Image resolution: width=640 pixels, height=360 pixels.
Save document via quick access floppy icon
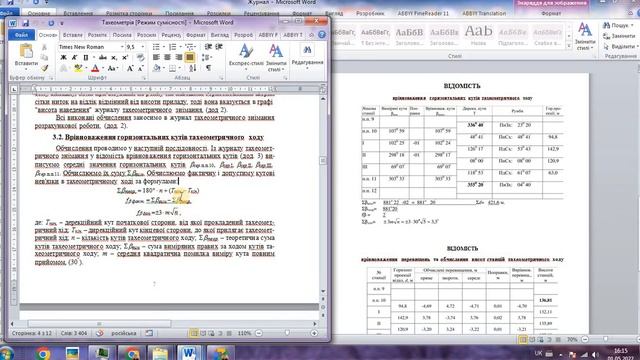click(25, 23)
